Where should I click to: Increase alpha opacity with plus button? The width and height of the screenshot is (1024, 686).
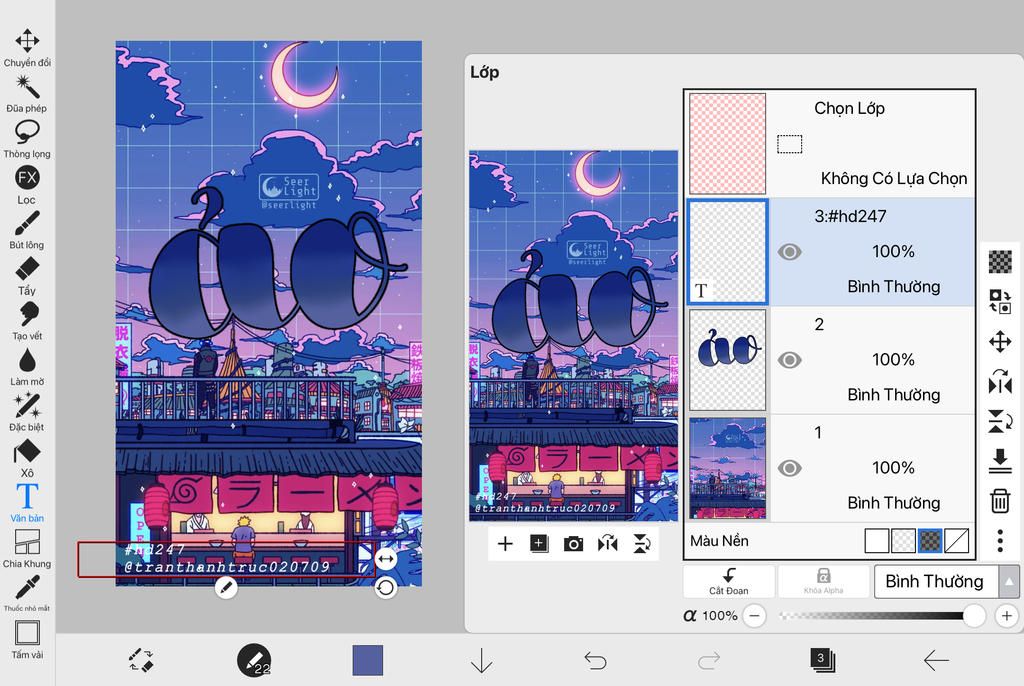1006,615
